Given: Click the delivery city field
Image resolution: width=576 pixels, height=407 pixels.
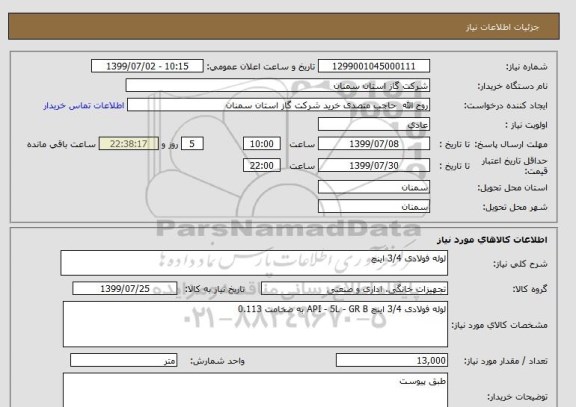Looking at the screenshot, I should pos(374,206).
